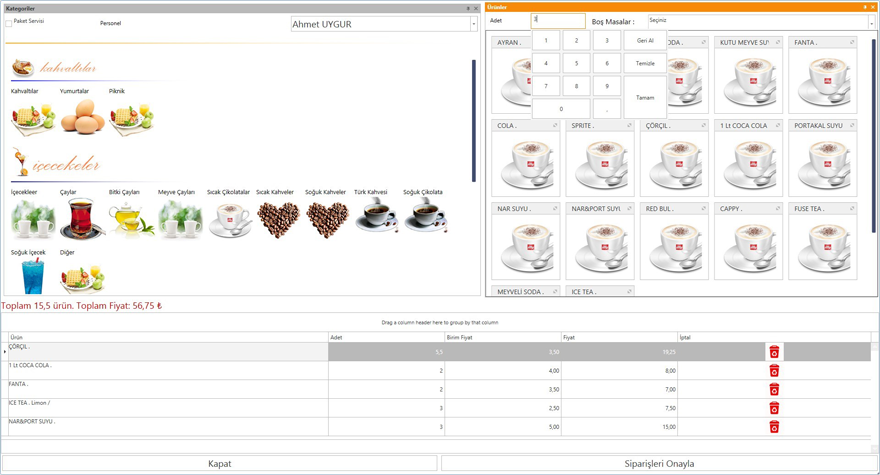This screenshot has width=880, height=475.
Task: Enable the Paket Servisi checkbox
Action: click(x=8, y=24)
